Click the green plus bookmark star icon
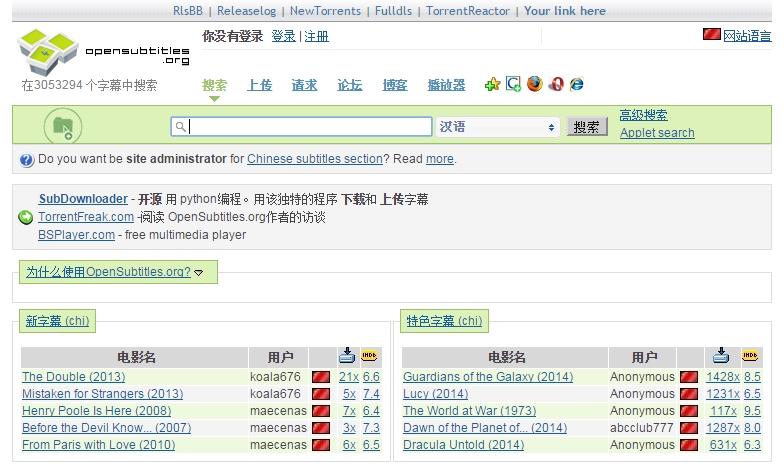Screen dimensions: 784x468 tap(492, 84)
